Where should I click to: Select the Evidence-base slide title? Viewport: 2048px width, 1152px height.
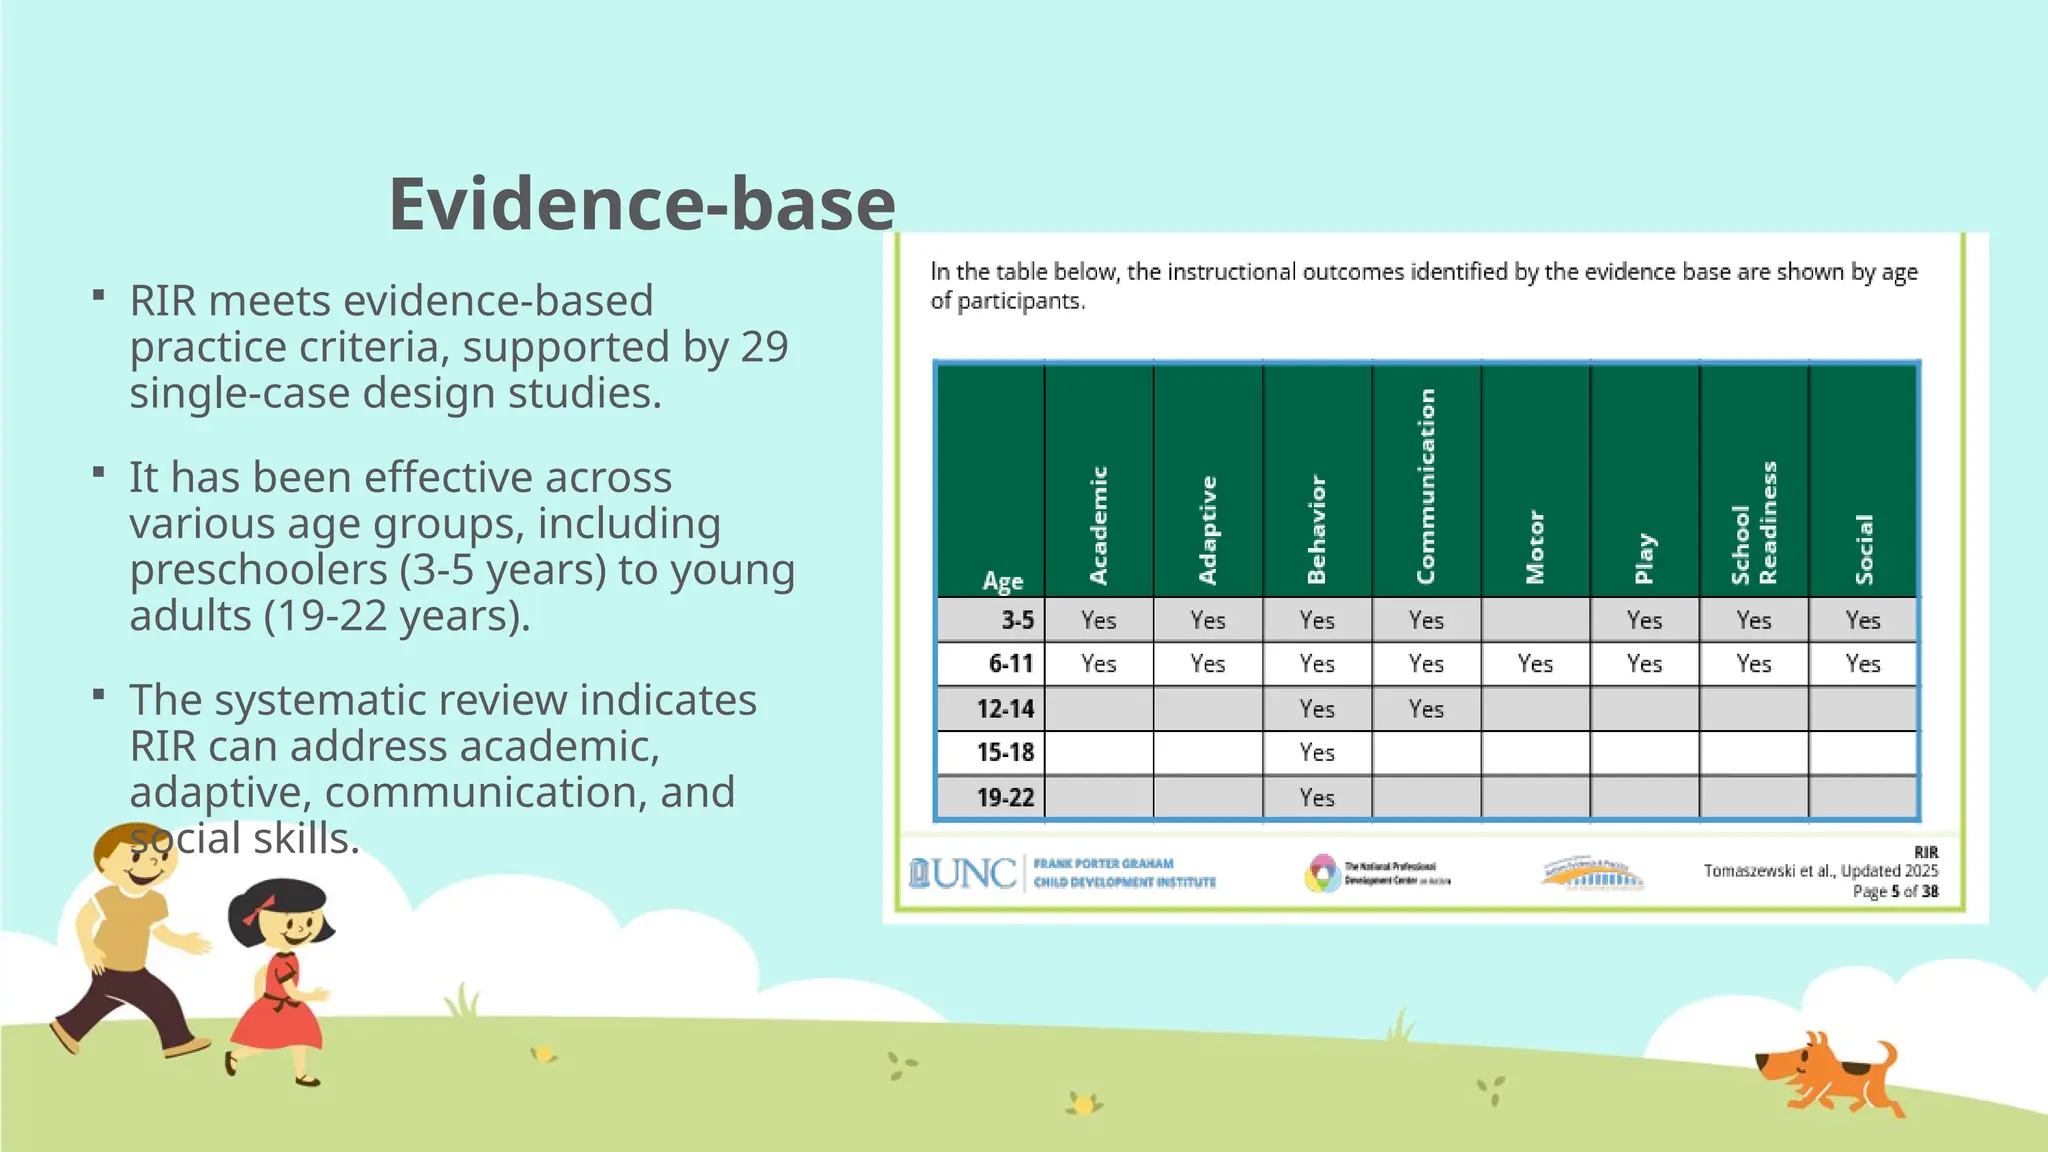pyautogui.click(x=641, y=204)
